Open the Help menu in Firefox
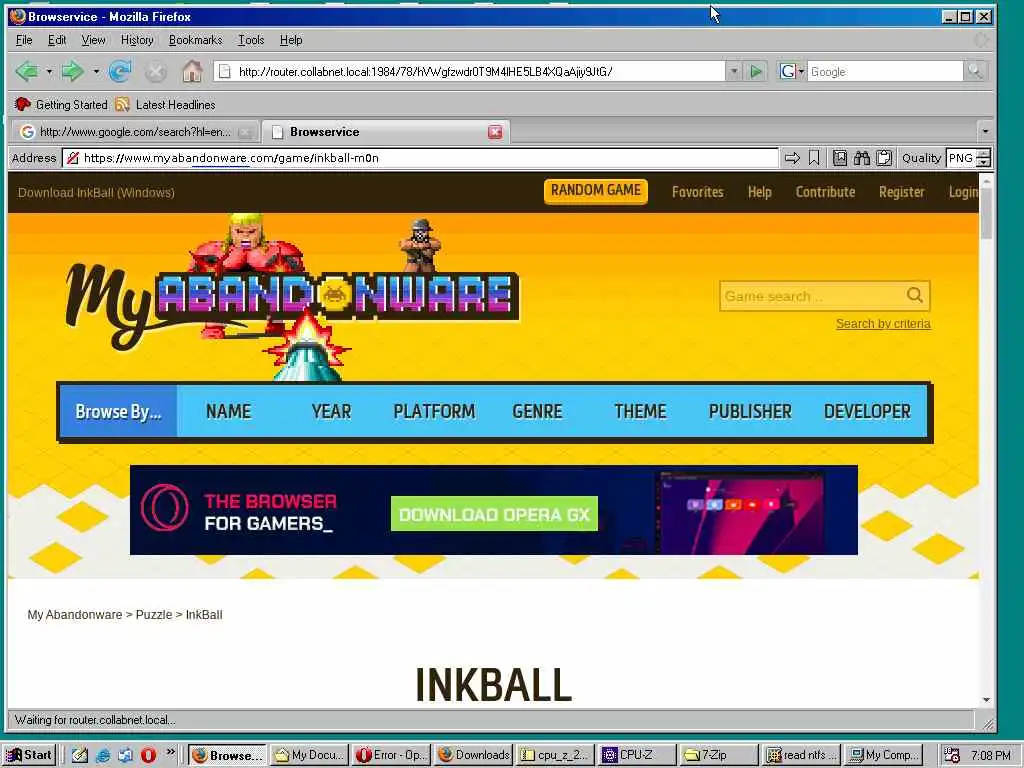Viewport: 1024px width, 768px height. tap(291, 40)
